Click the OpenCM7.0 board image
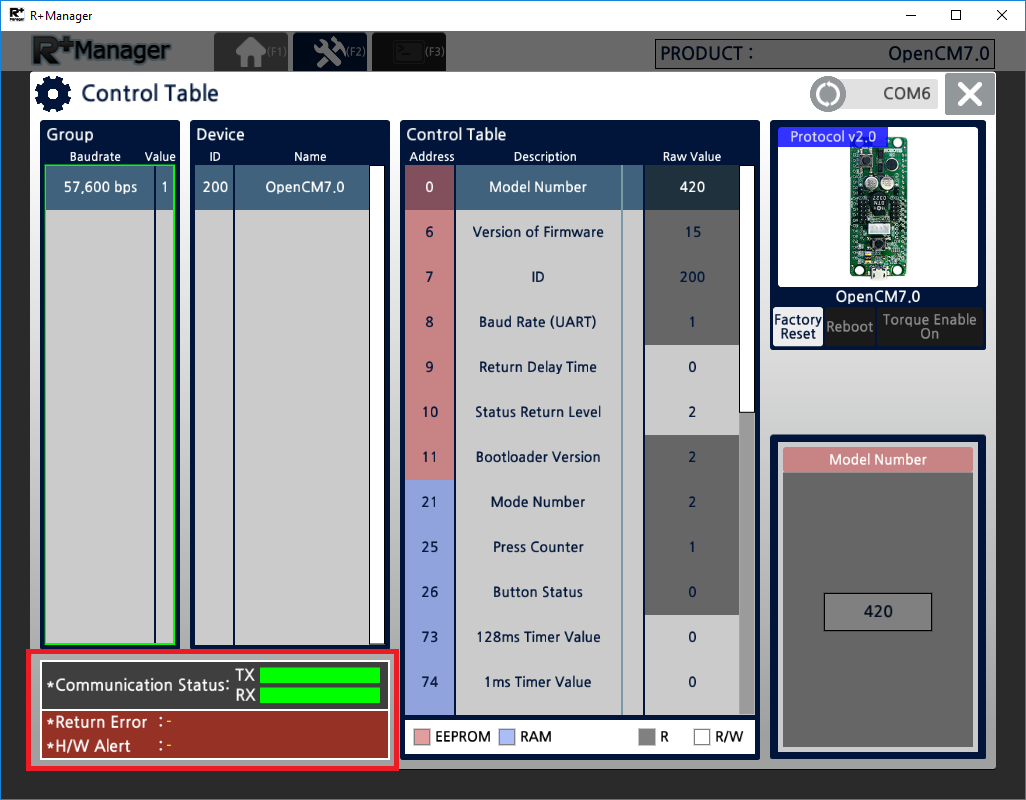This screenshot has width=1026, height=800. point(877,209)
